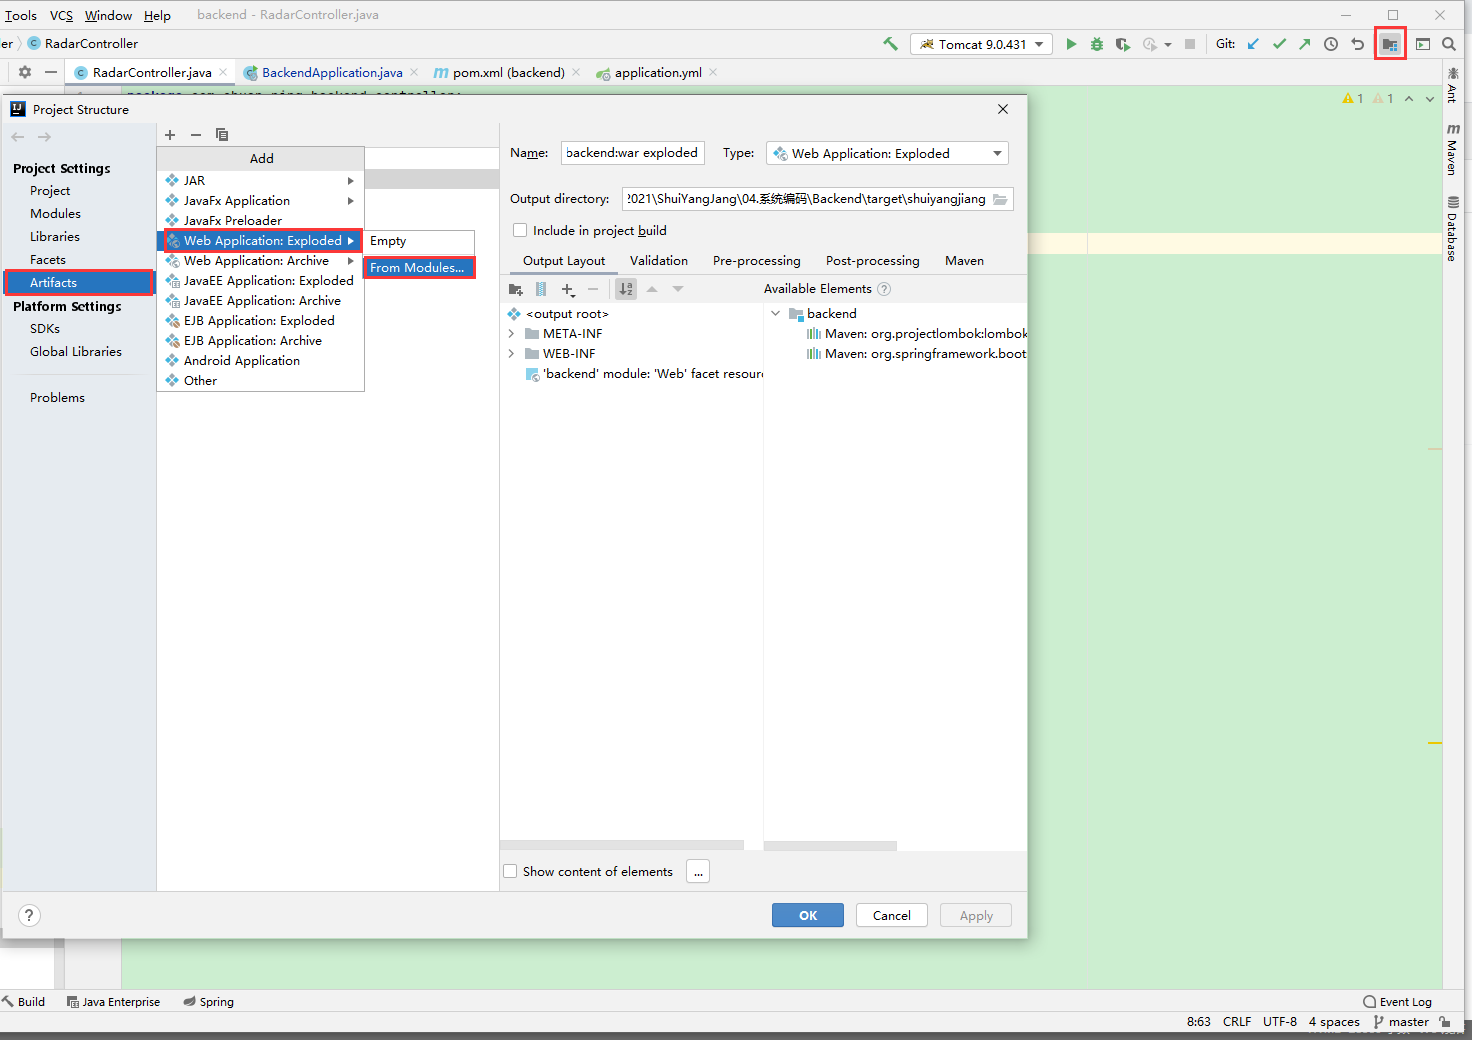Open Spring tool window button

click(x=209, y=1002)
